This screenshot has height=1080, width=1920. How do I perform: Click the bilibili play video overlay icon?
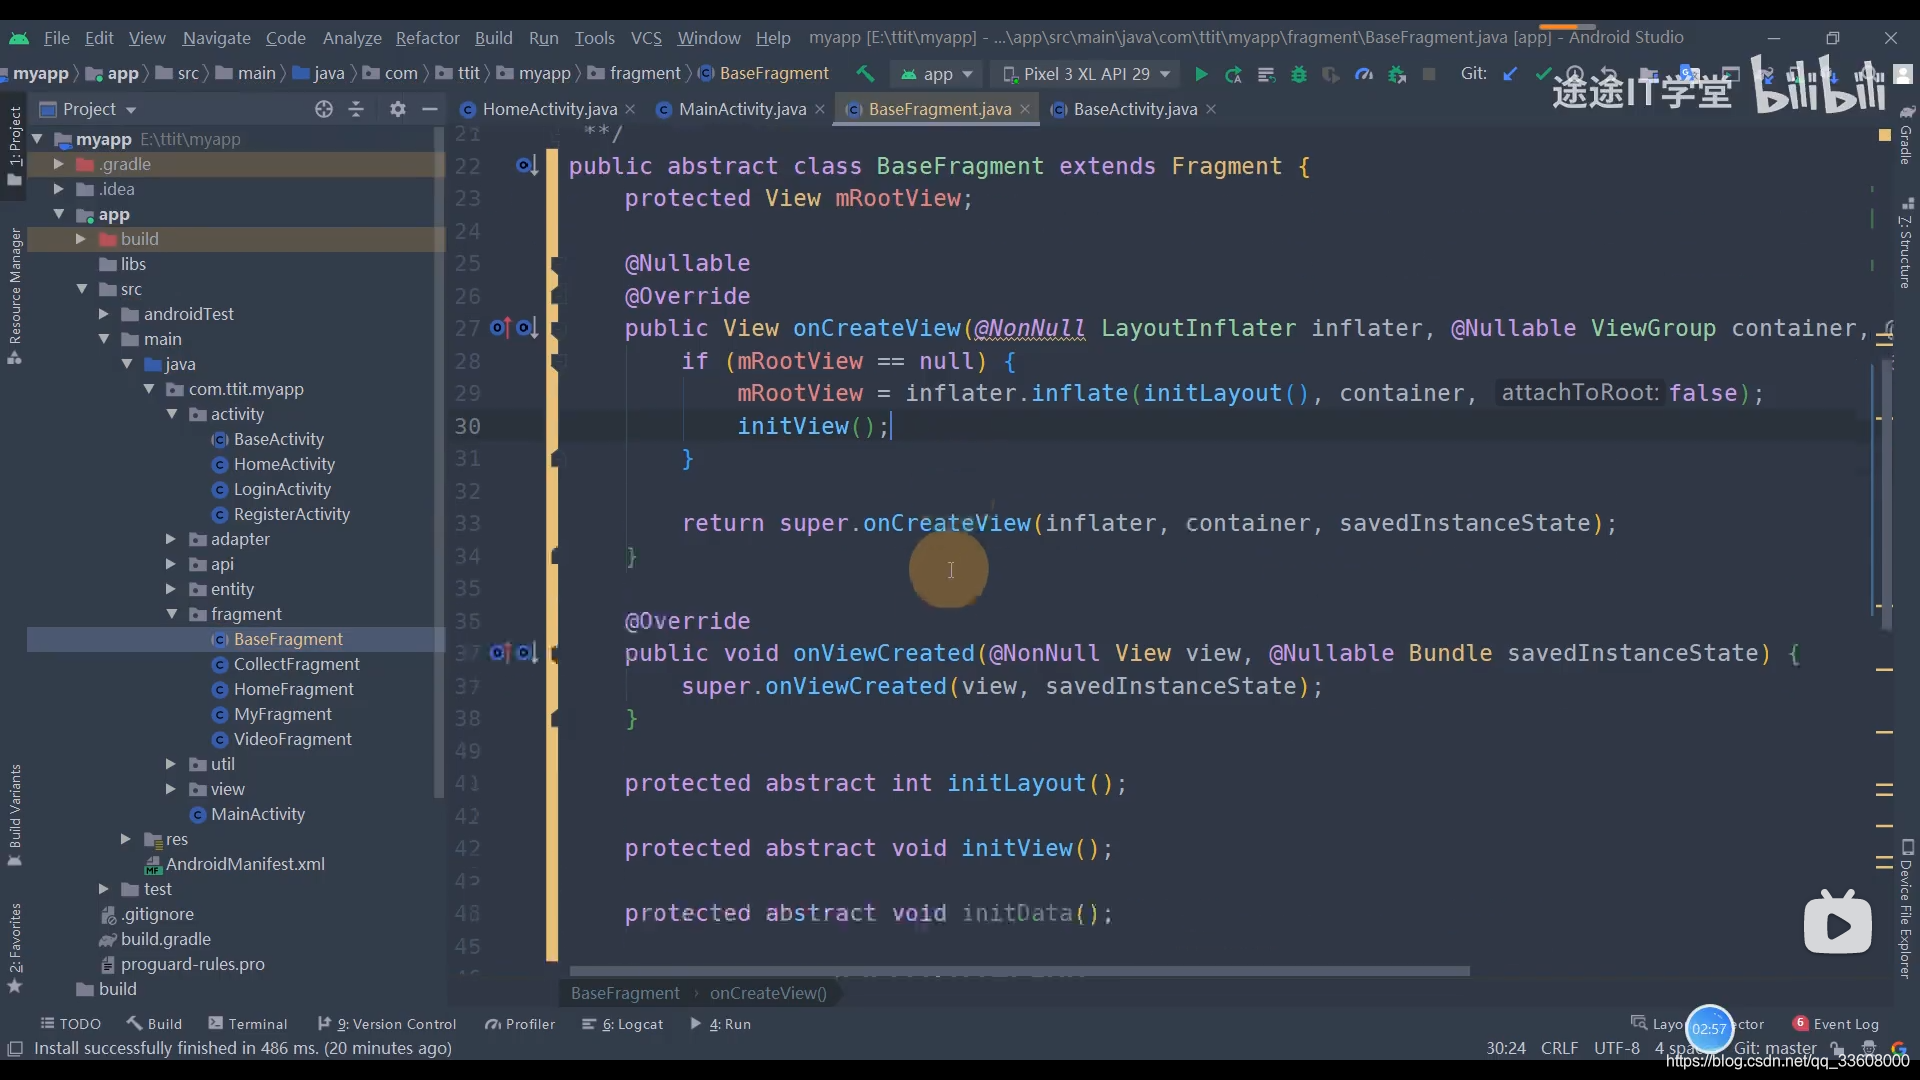(x=1837, y=924)
